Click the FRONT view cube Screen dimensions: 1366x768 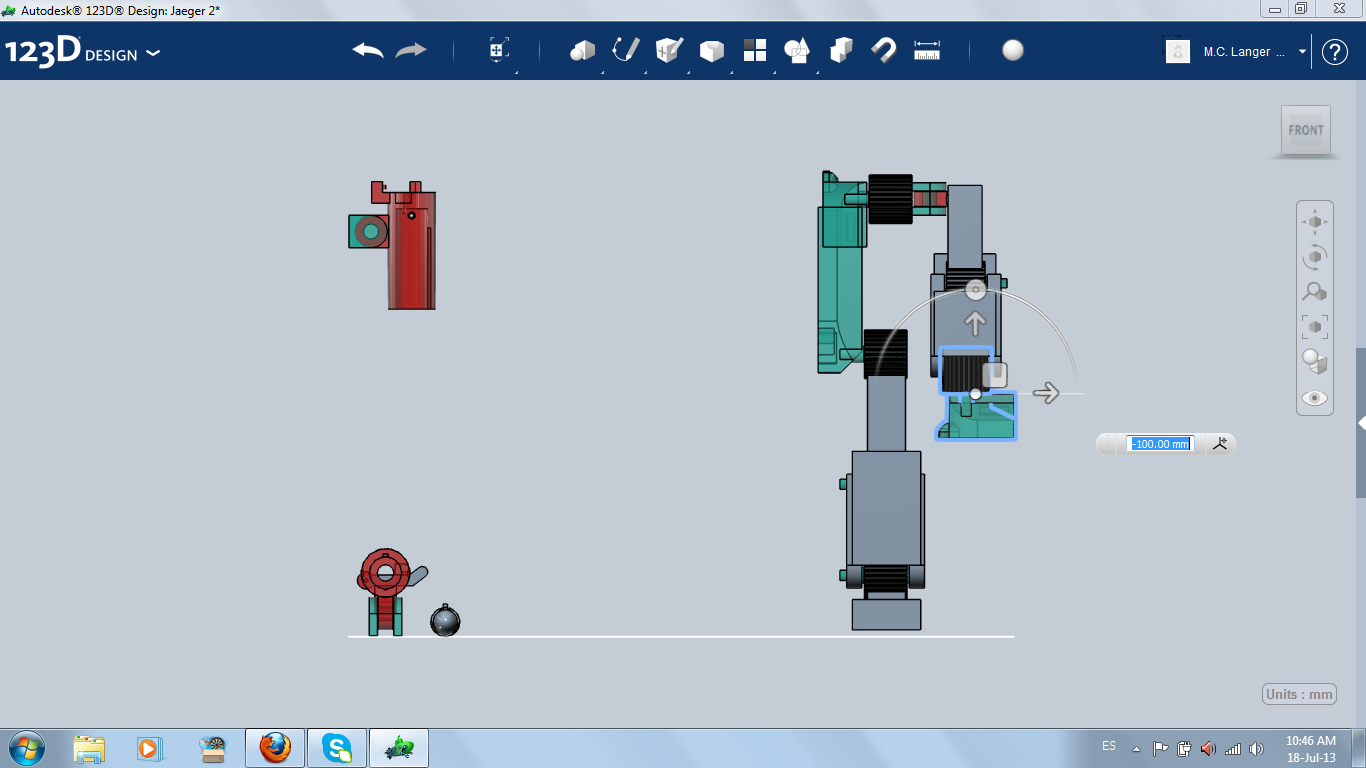[1305, 130]
